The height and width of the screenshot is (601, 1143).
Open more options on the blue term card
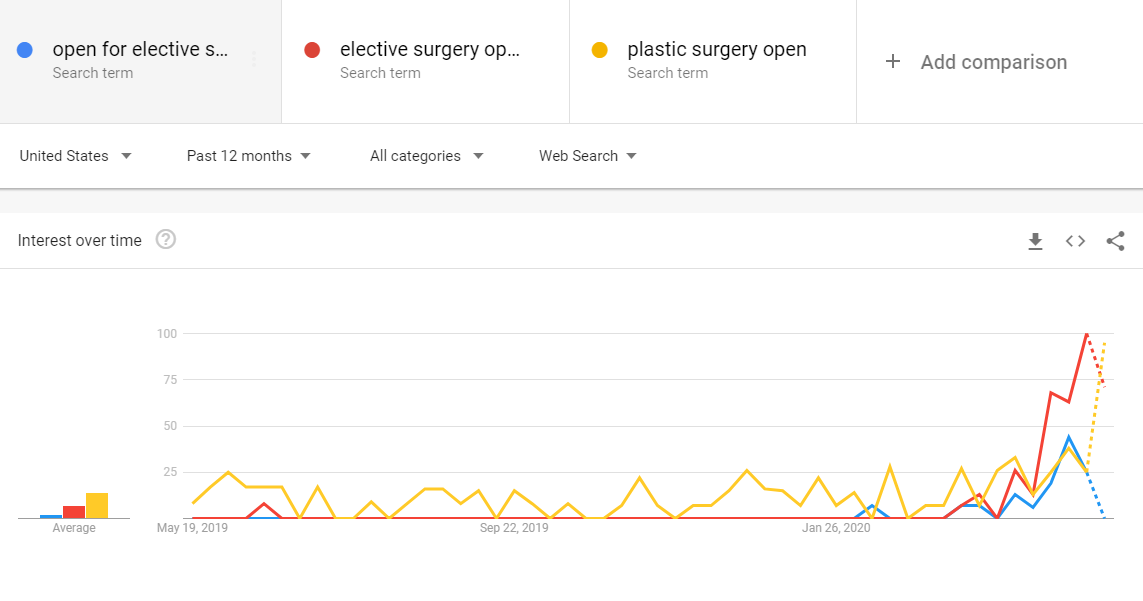tap(254, 59)
